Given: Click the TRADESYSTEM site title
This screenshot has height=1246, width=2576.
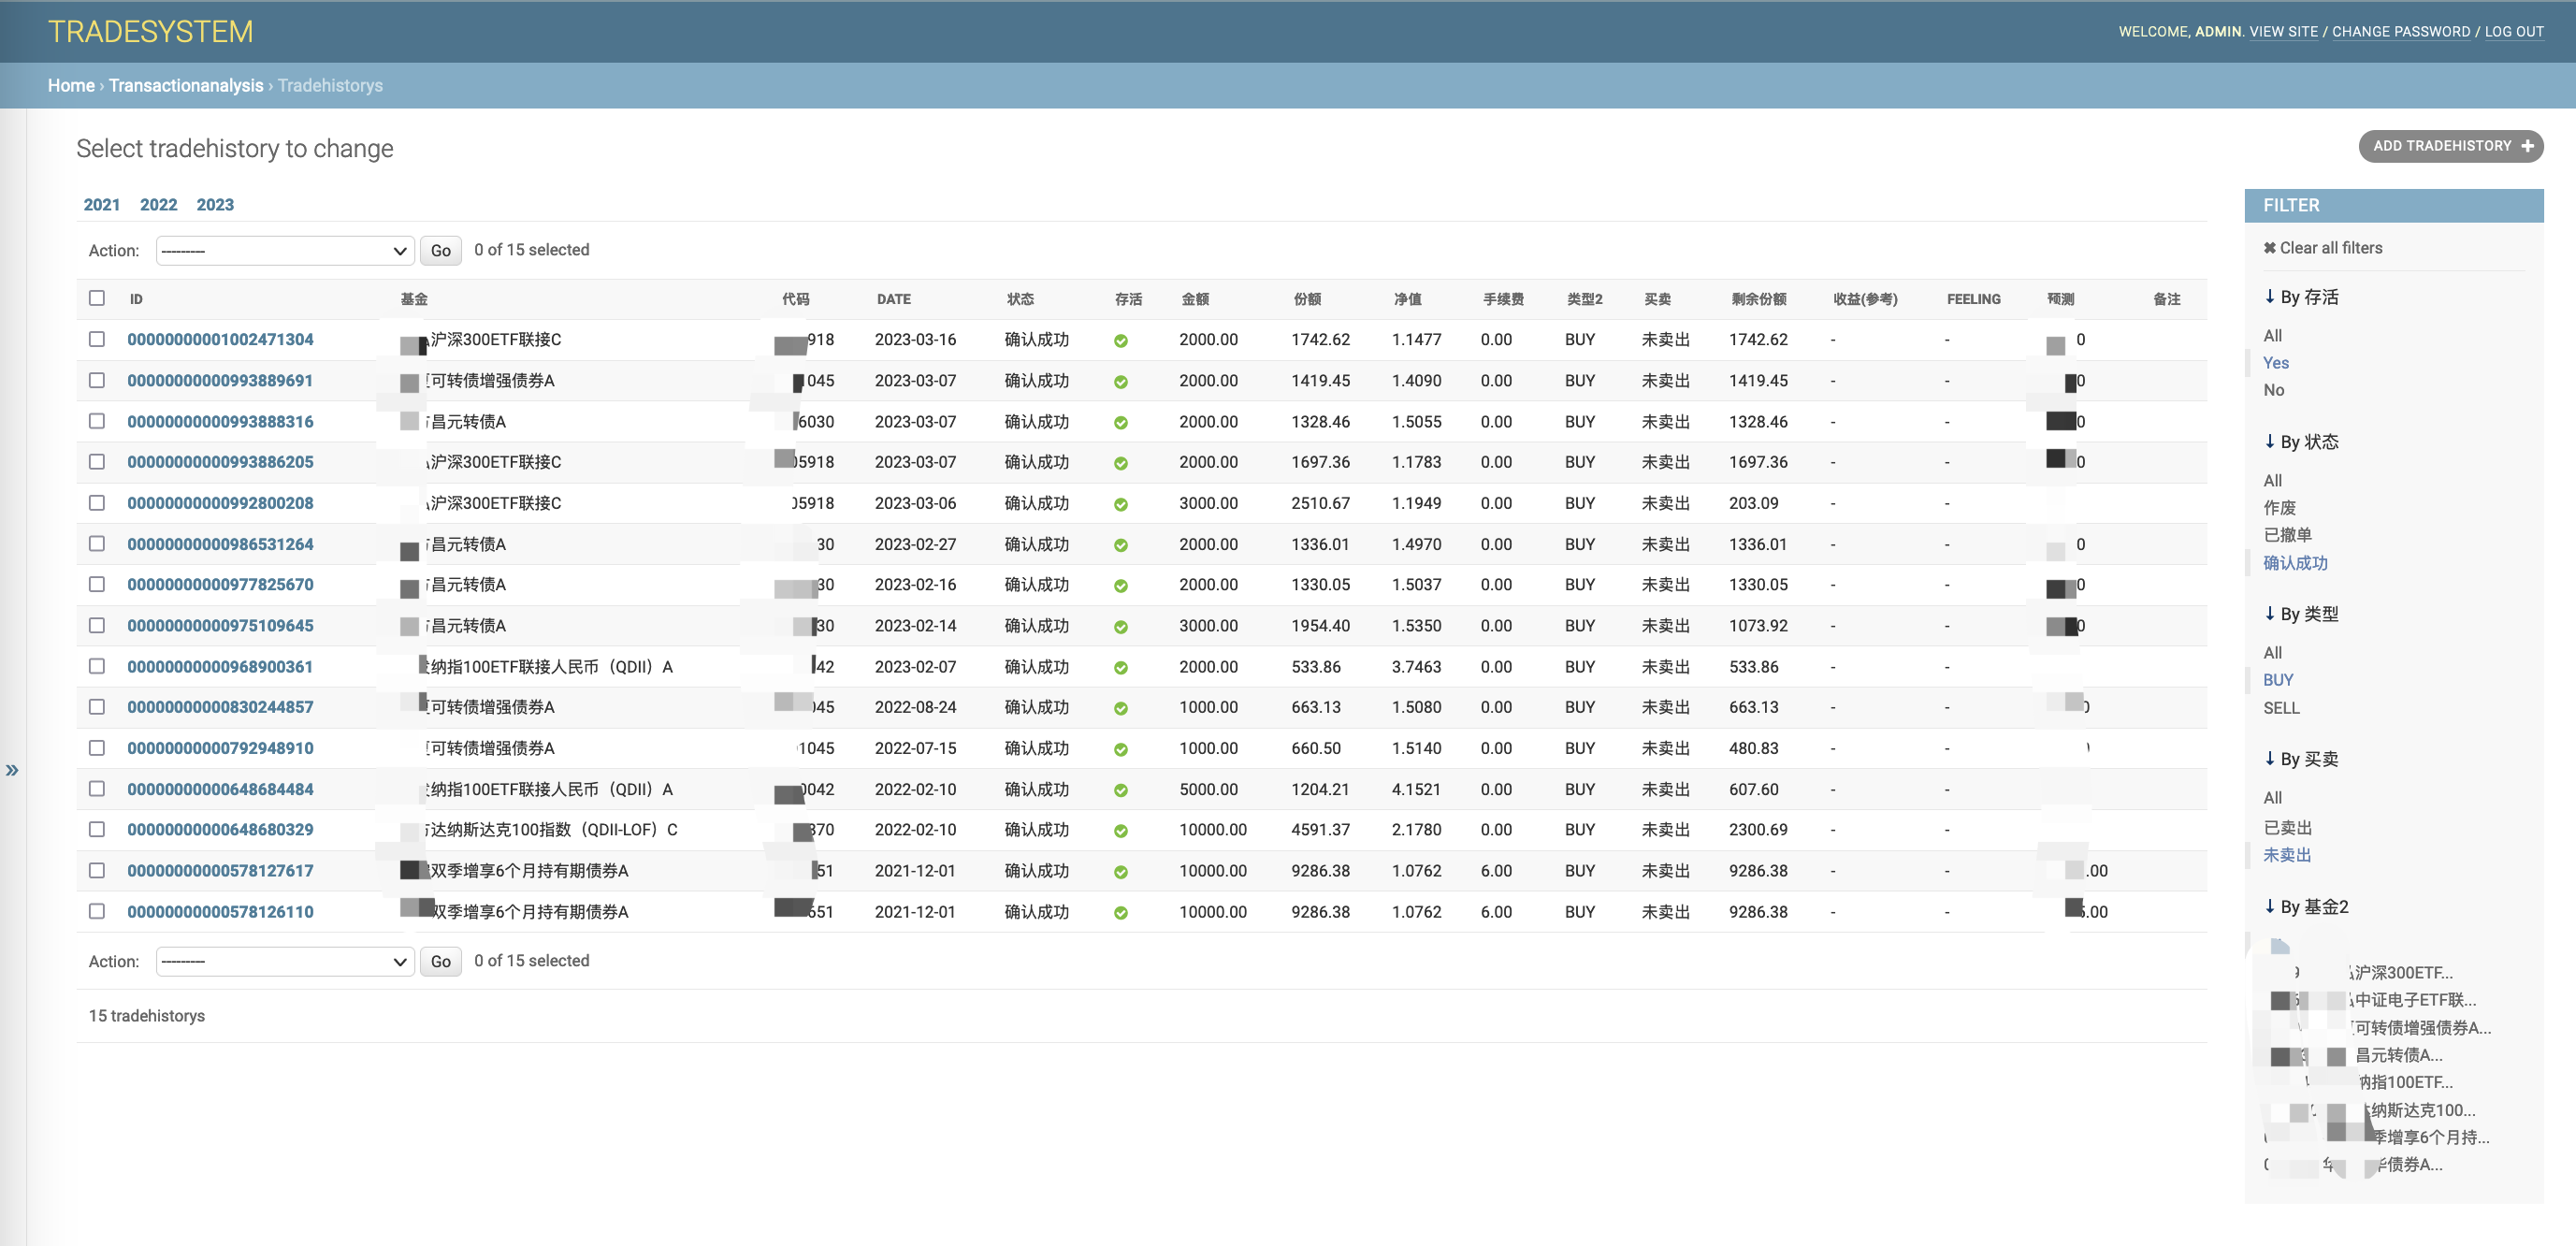Looking at the screenshot, I should [150, 32].
